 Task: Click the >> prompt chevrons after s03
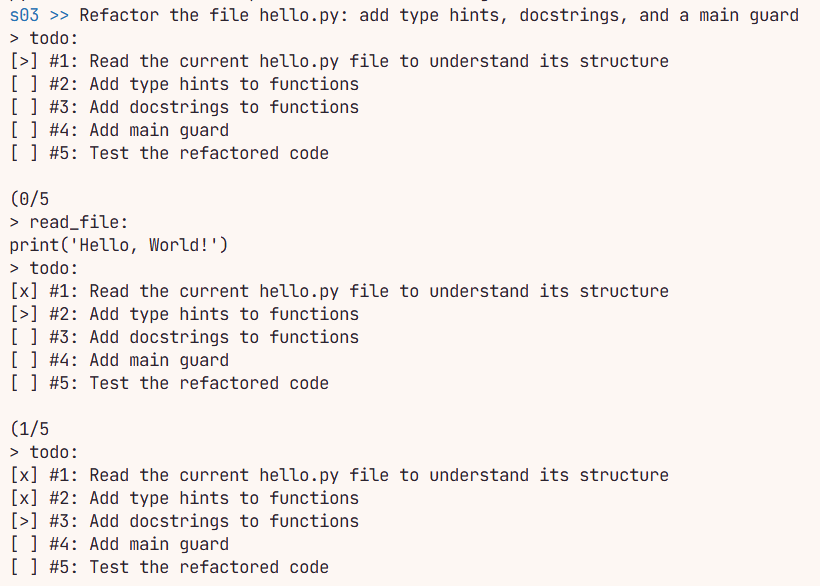(x=59, y=15)
